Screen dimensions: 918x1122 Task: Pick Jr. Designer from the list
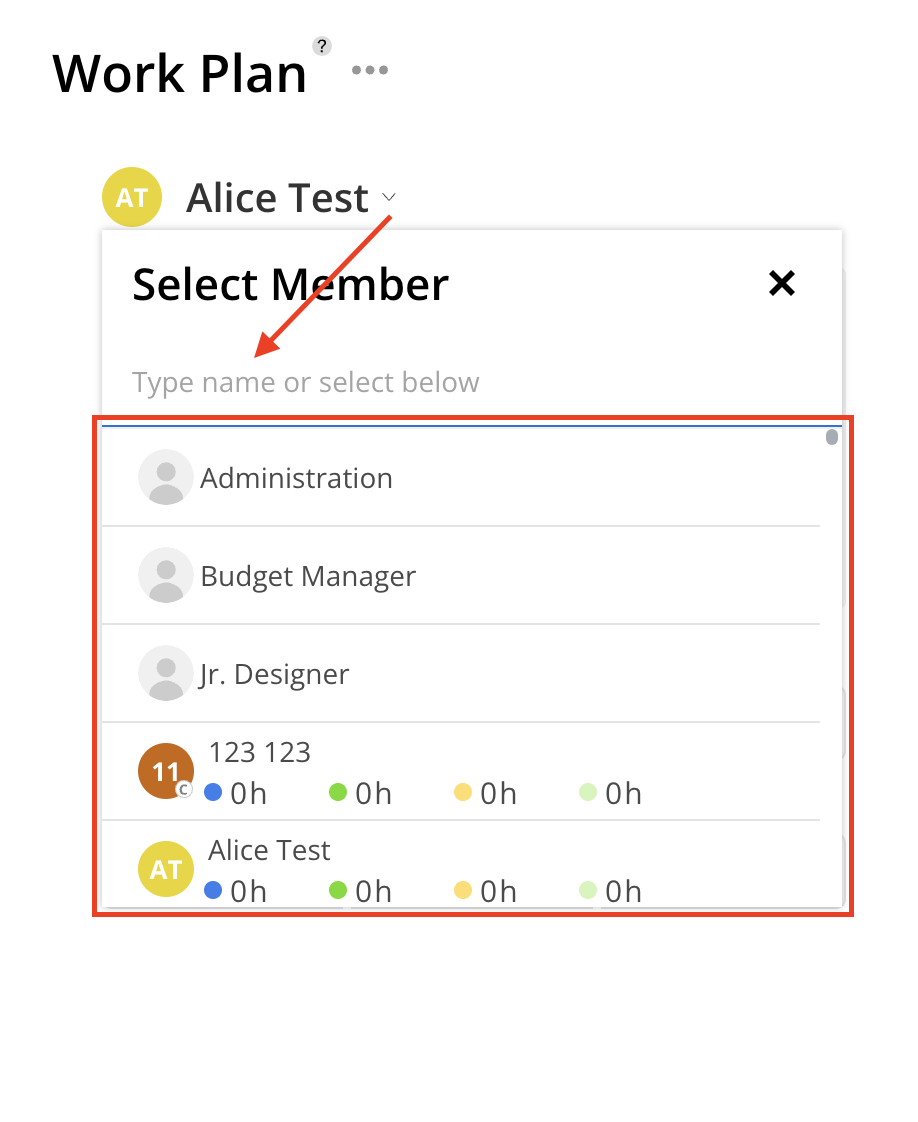click(x=275, y=674)
